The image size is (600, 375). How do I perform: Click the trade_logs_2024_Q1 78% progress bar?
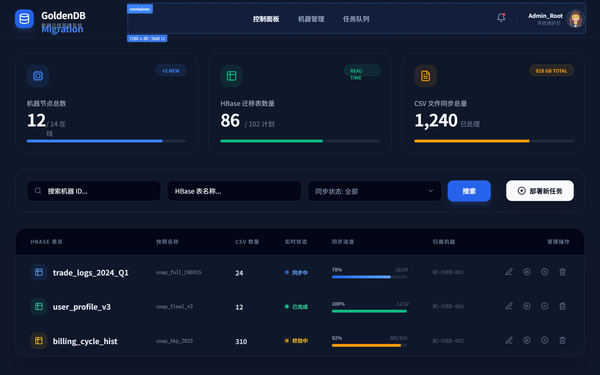pyautogui.click(x=369, y=277)
